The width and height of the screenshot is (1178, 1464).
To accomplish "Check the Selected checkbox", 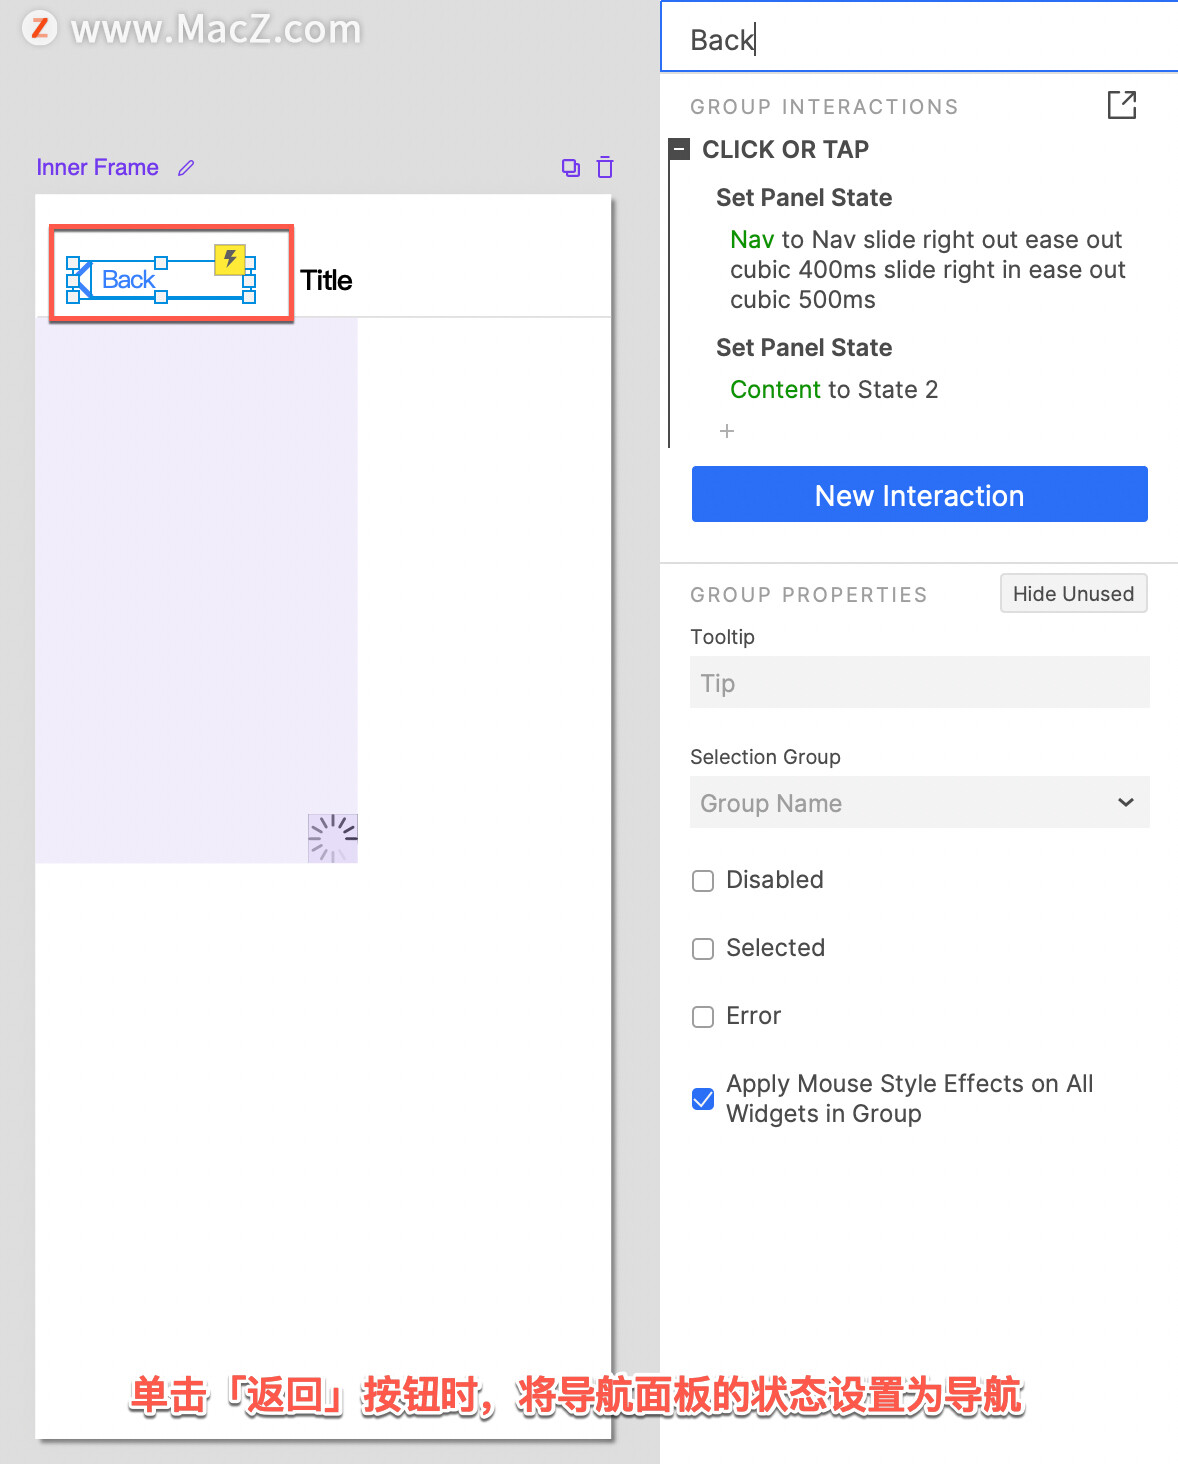I will pyautogui.click(x=703, y=949).
